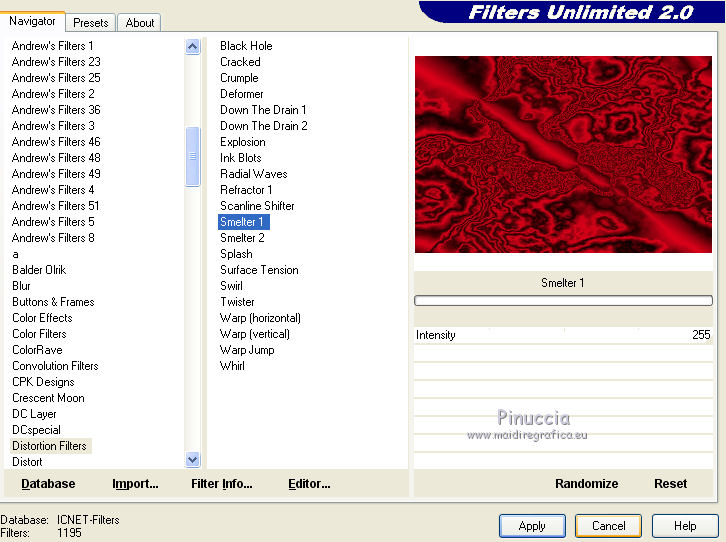
Task: Click Import... button
Action: (x=135, y=484)
